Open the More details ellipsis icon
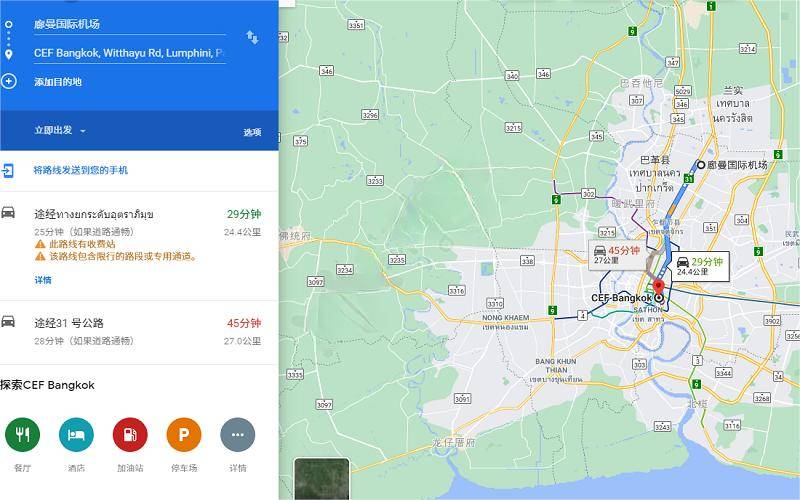800x500 pixels. pos(238,435)
